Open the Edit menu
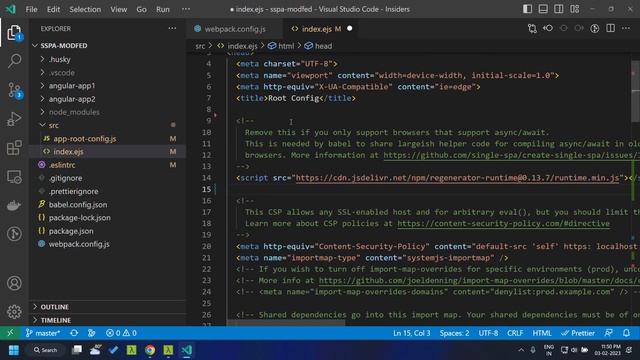 point(53,9)
